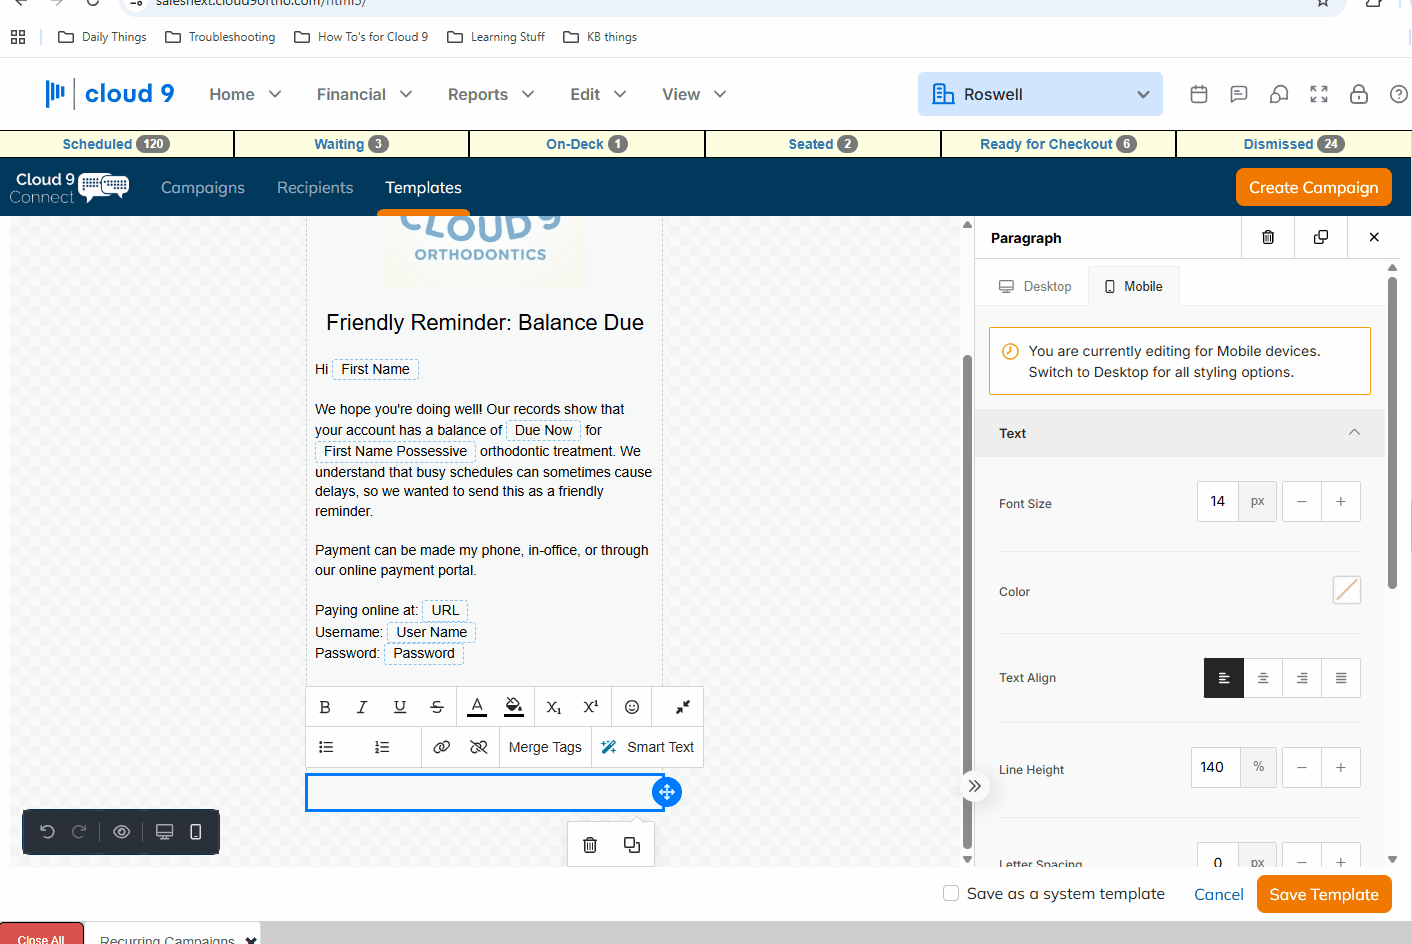Set text alignment to center
1412x944 pixels.
pos(1263,678)
